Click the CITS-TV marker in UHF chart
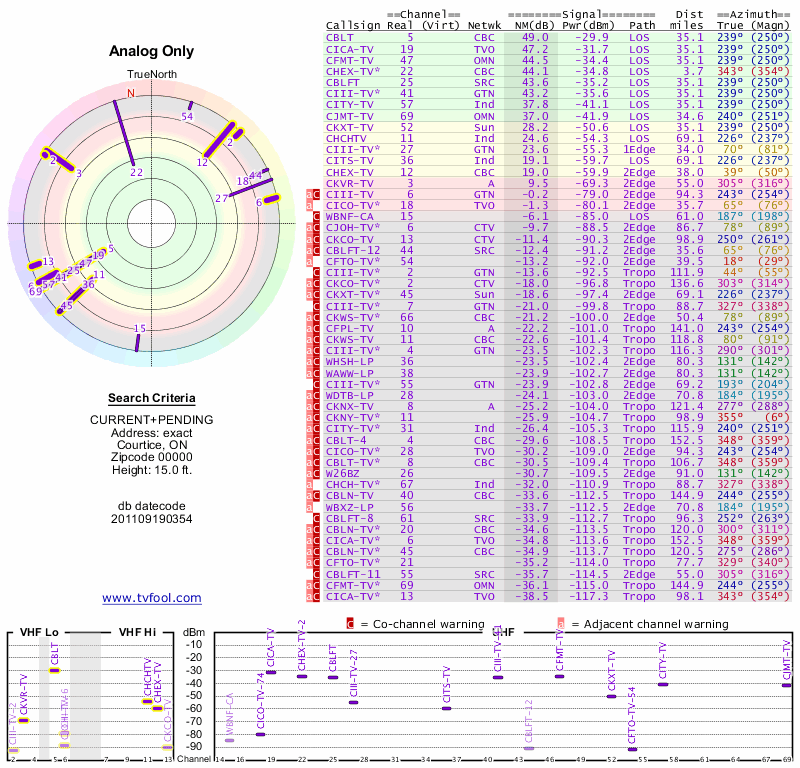 446,708
